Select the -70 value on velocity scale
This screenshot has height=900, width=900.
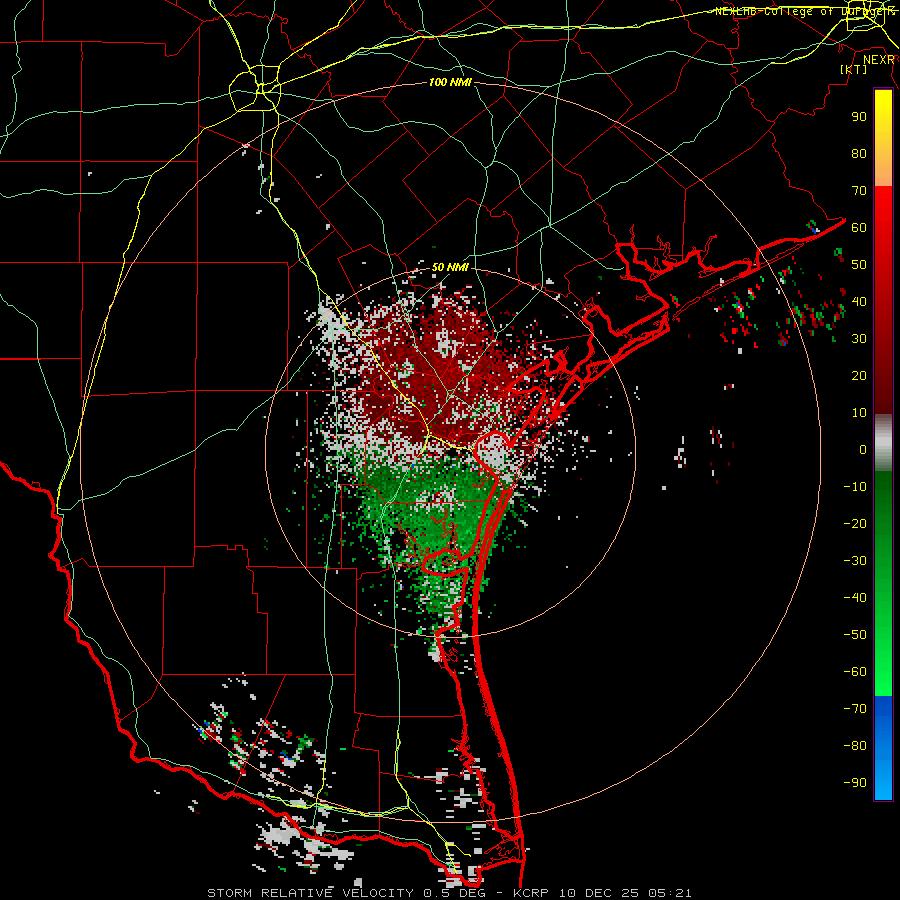[855, 709]
